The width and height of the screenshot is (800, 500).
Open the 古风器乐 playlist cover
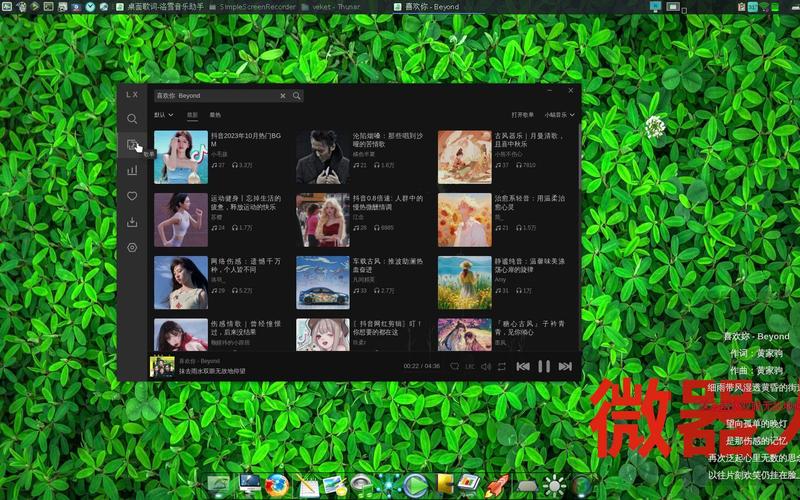coord(465,157)
